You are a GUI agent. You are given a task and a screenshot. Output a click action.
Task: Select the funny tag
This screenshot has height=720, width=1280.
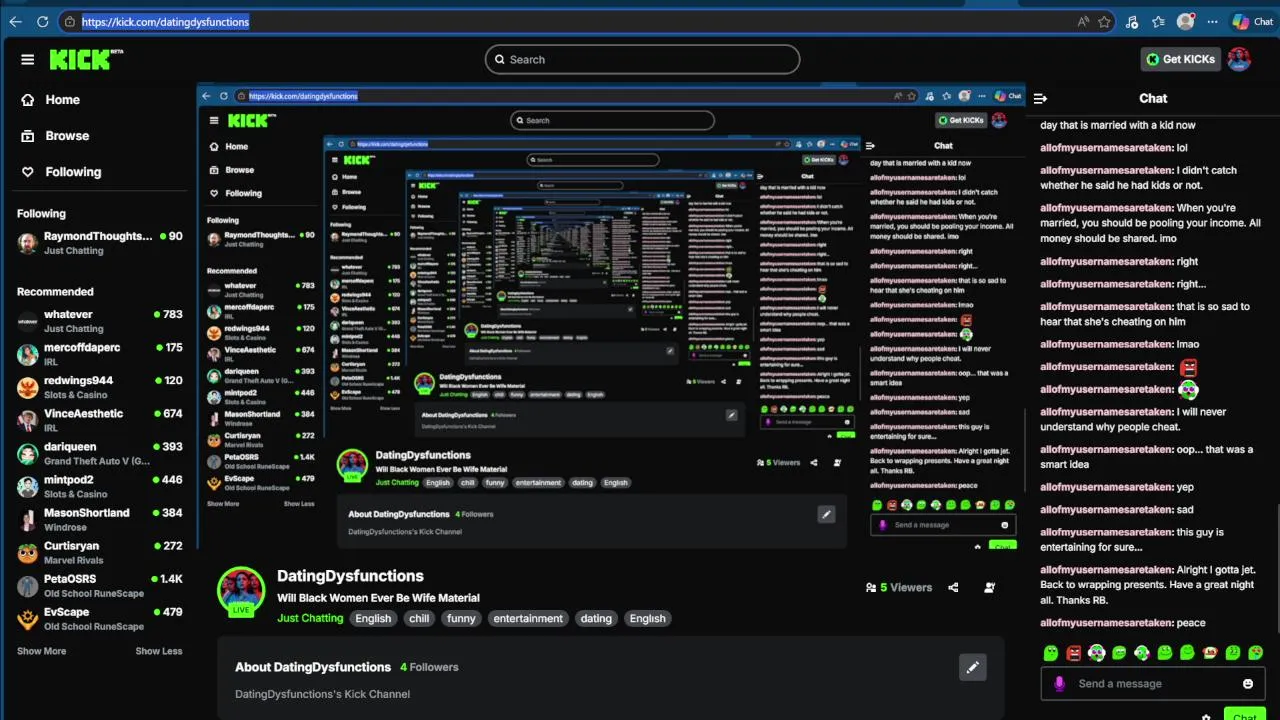coord(461,618)
